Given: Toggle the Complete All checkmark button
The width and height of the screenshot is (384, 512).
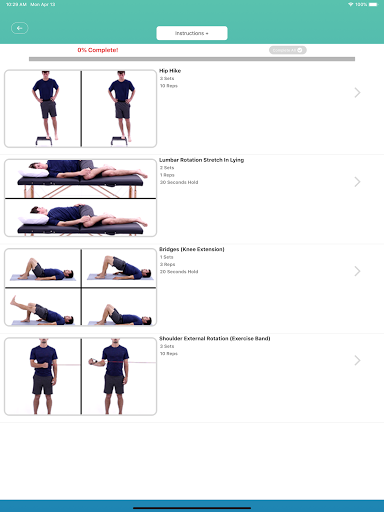Looking at the screenshot, I should [x=288, y=50].
